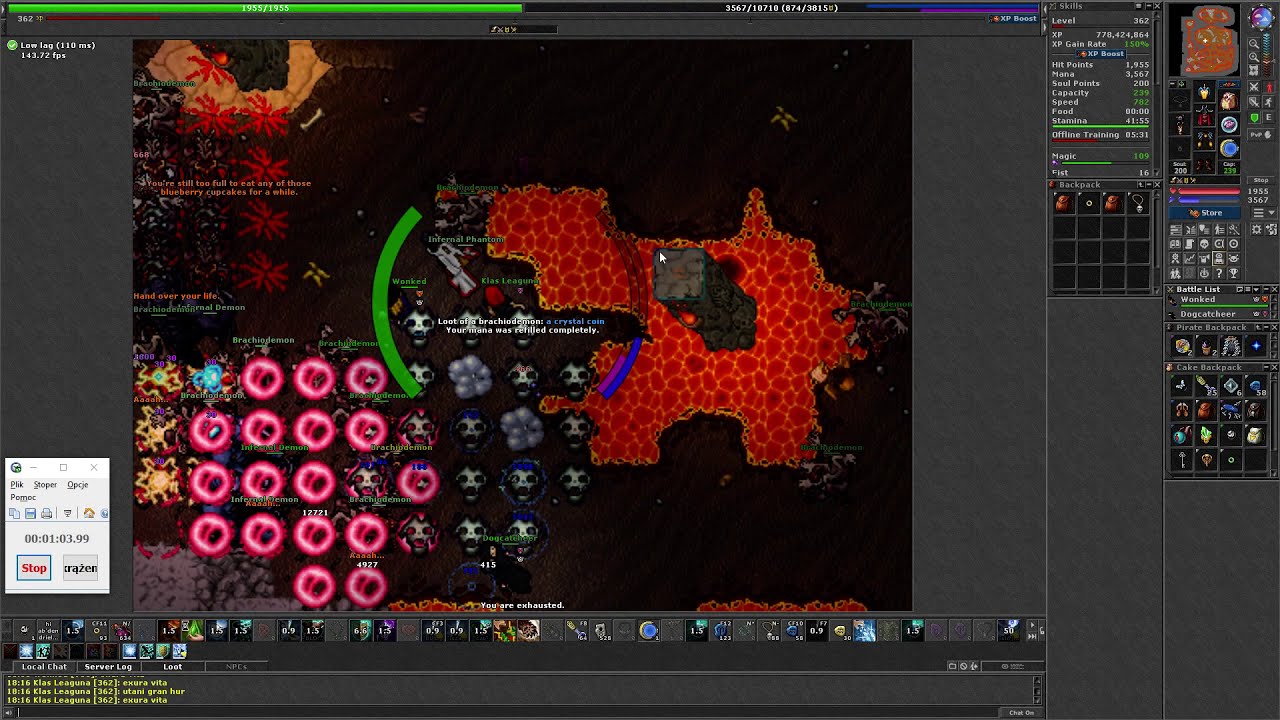Switch to Local Chat tab
1280x720 pixels.
point(44,667)
